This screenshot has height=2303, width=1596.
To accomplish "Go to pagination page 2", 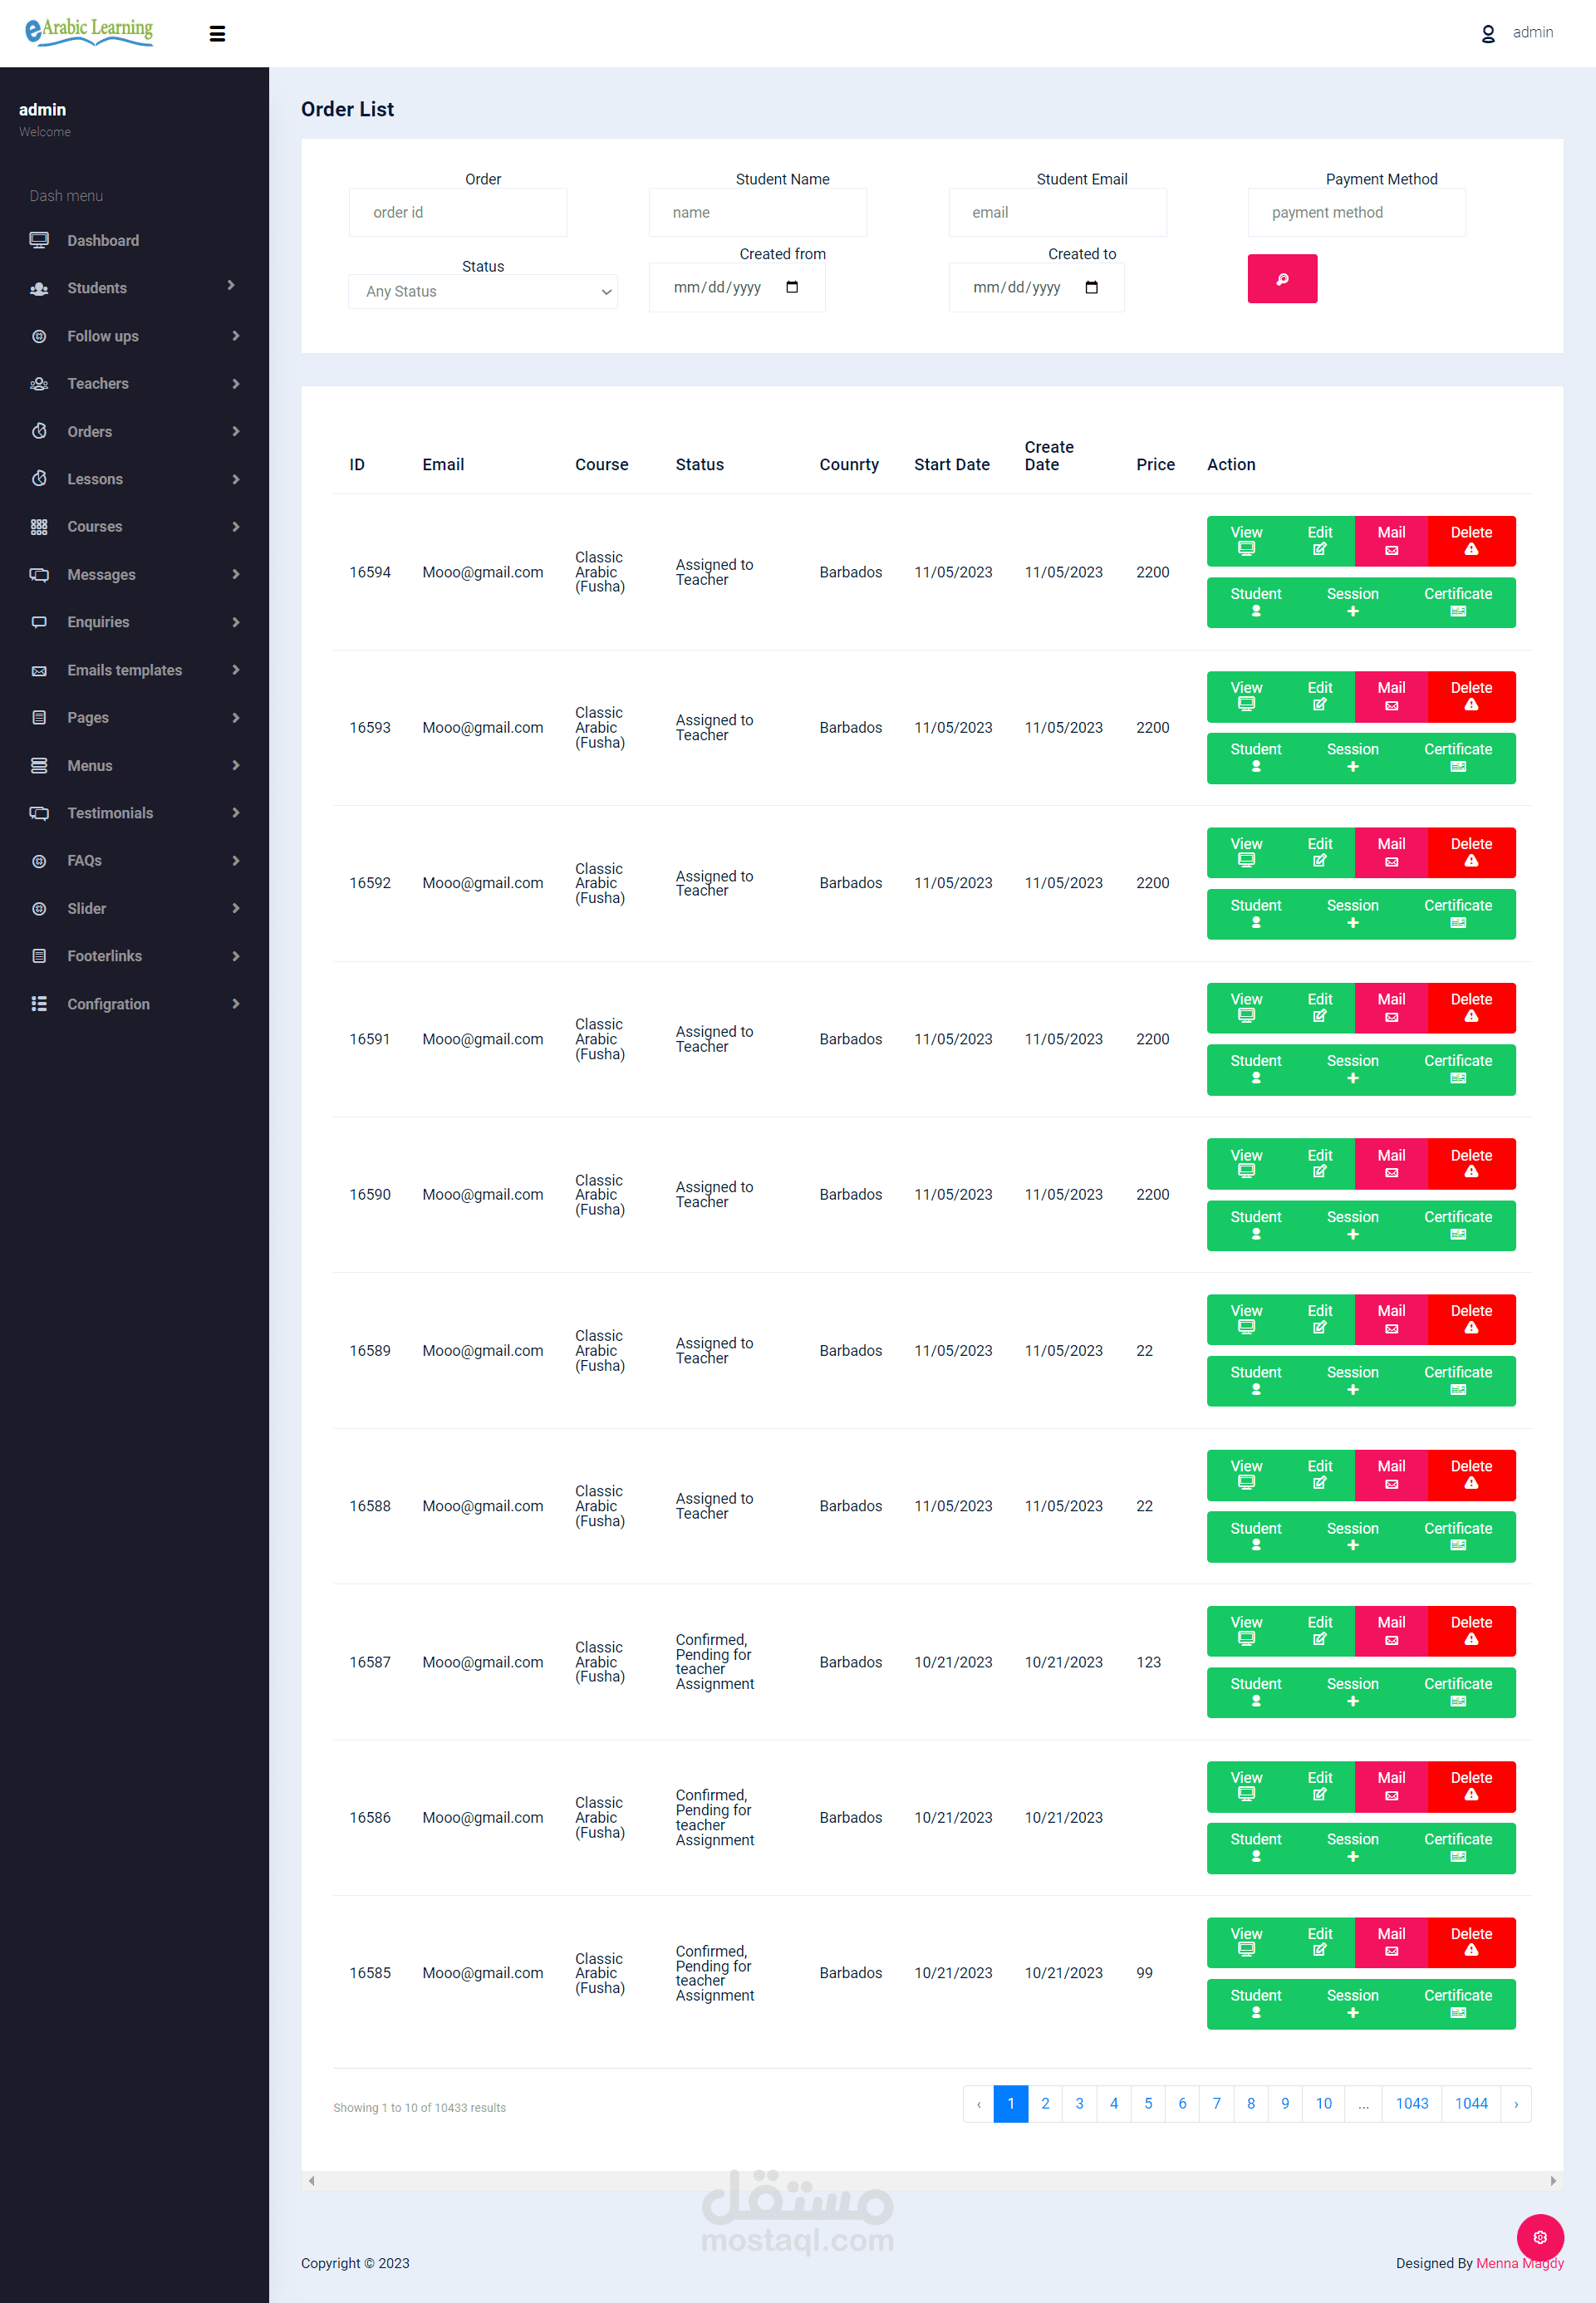I will 1045,2103.
